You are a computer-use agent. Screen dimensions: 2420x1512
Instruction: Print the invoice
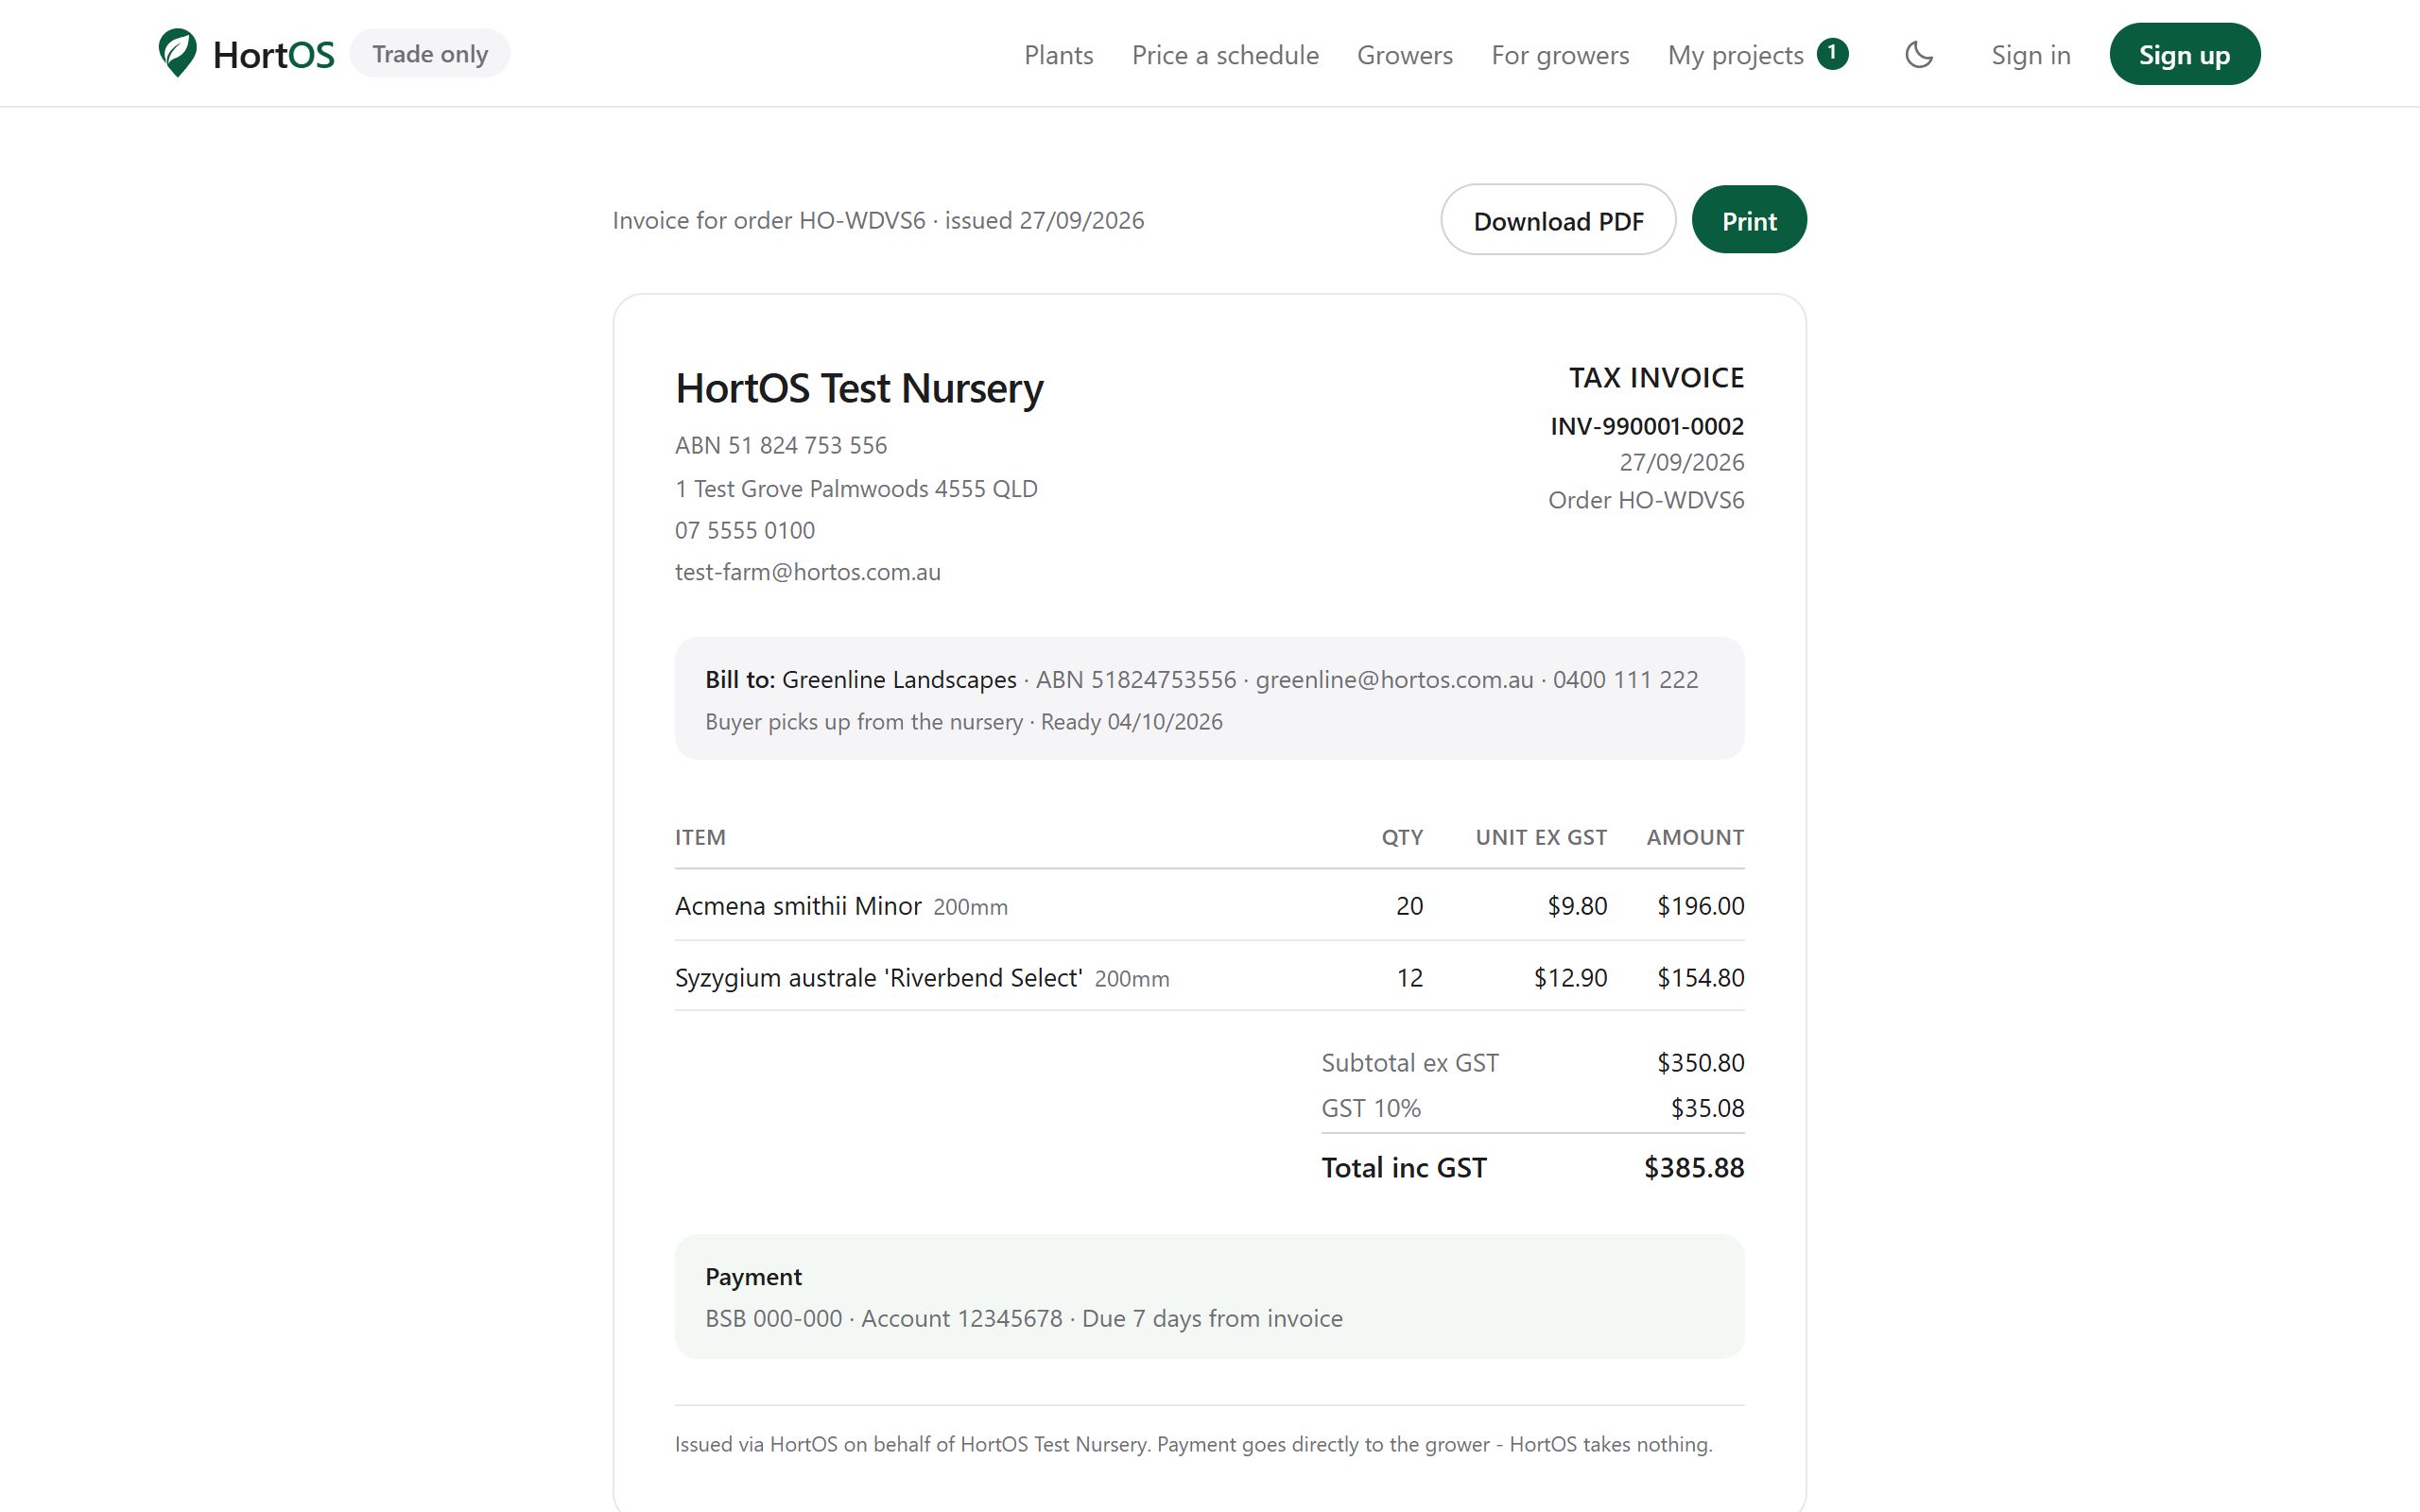tap(1748, 220)
